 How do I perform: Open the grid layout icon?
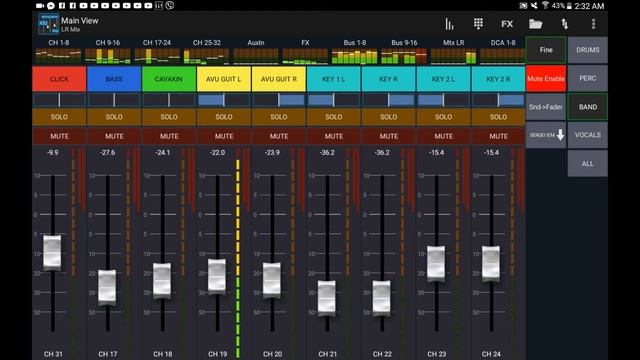[x=478, y=24]
